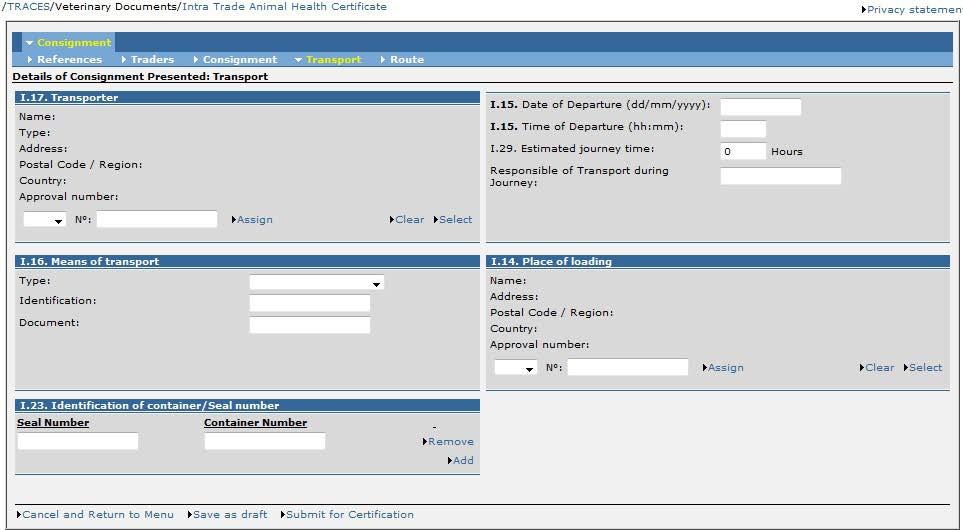The image size is (963, 530).
Task: Click the Means of transport Identification field
Action: point(310,303)
